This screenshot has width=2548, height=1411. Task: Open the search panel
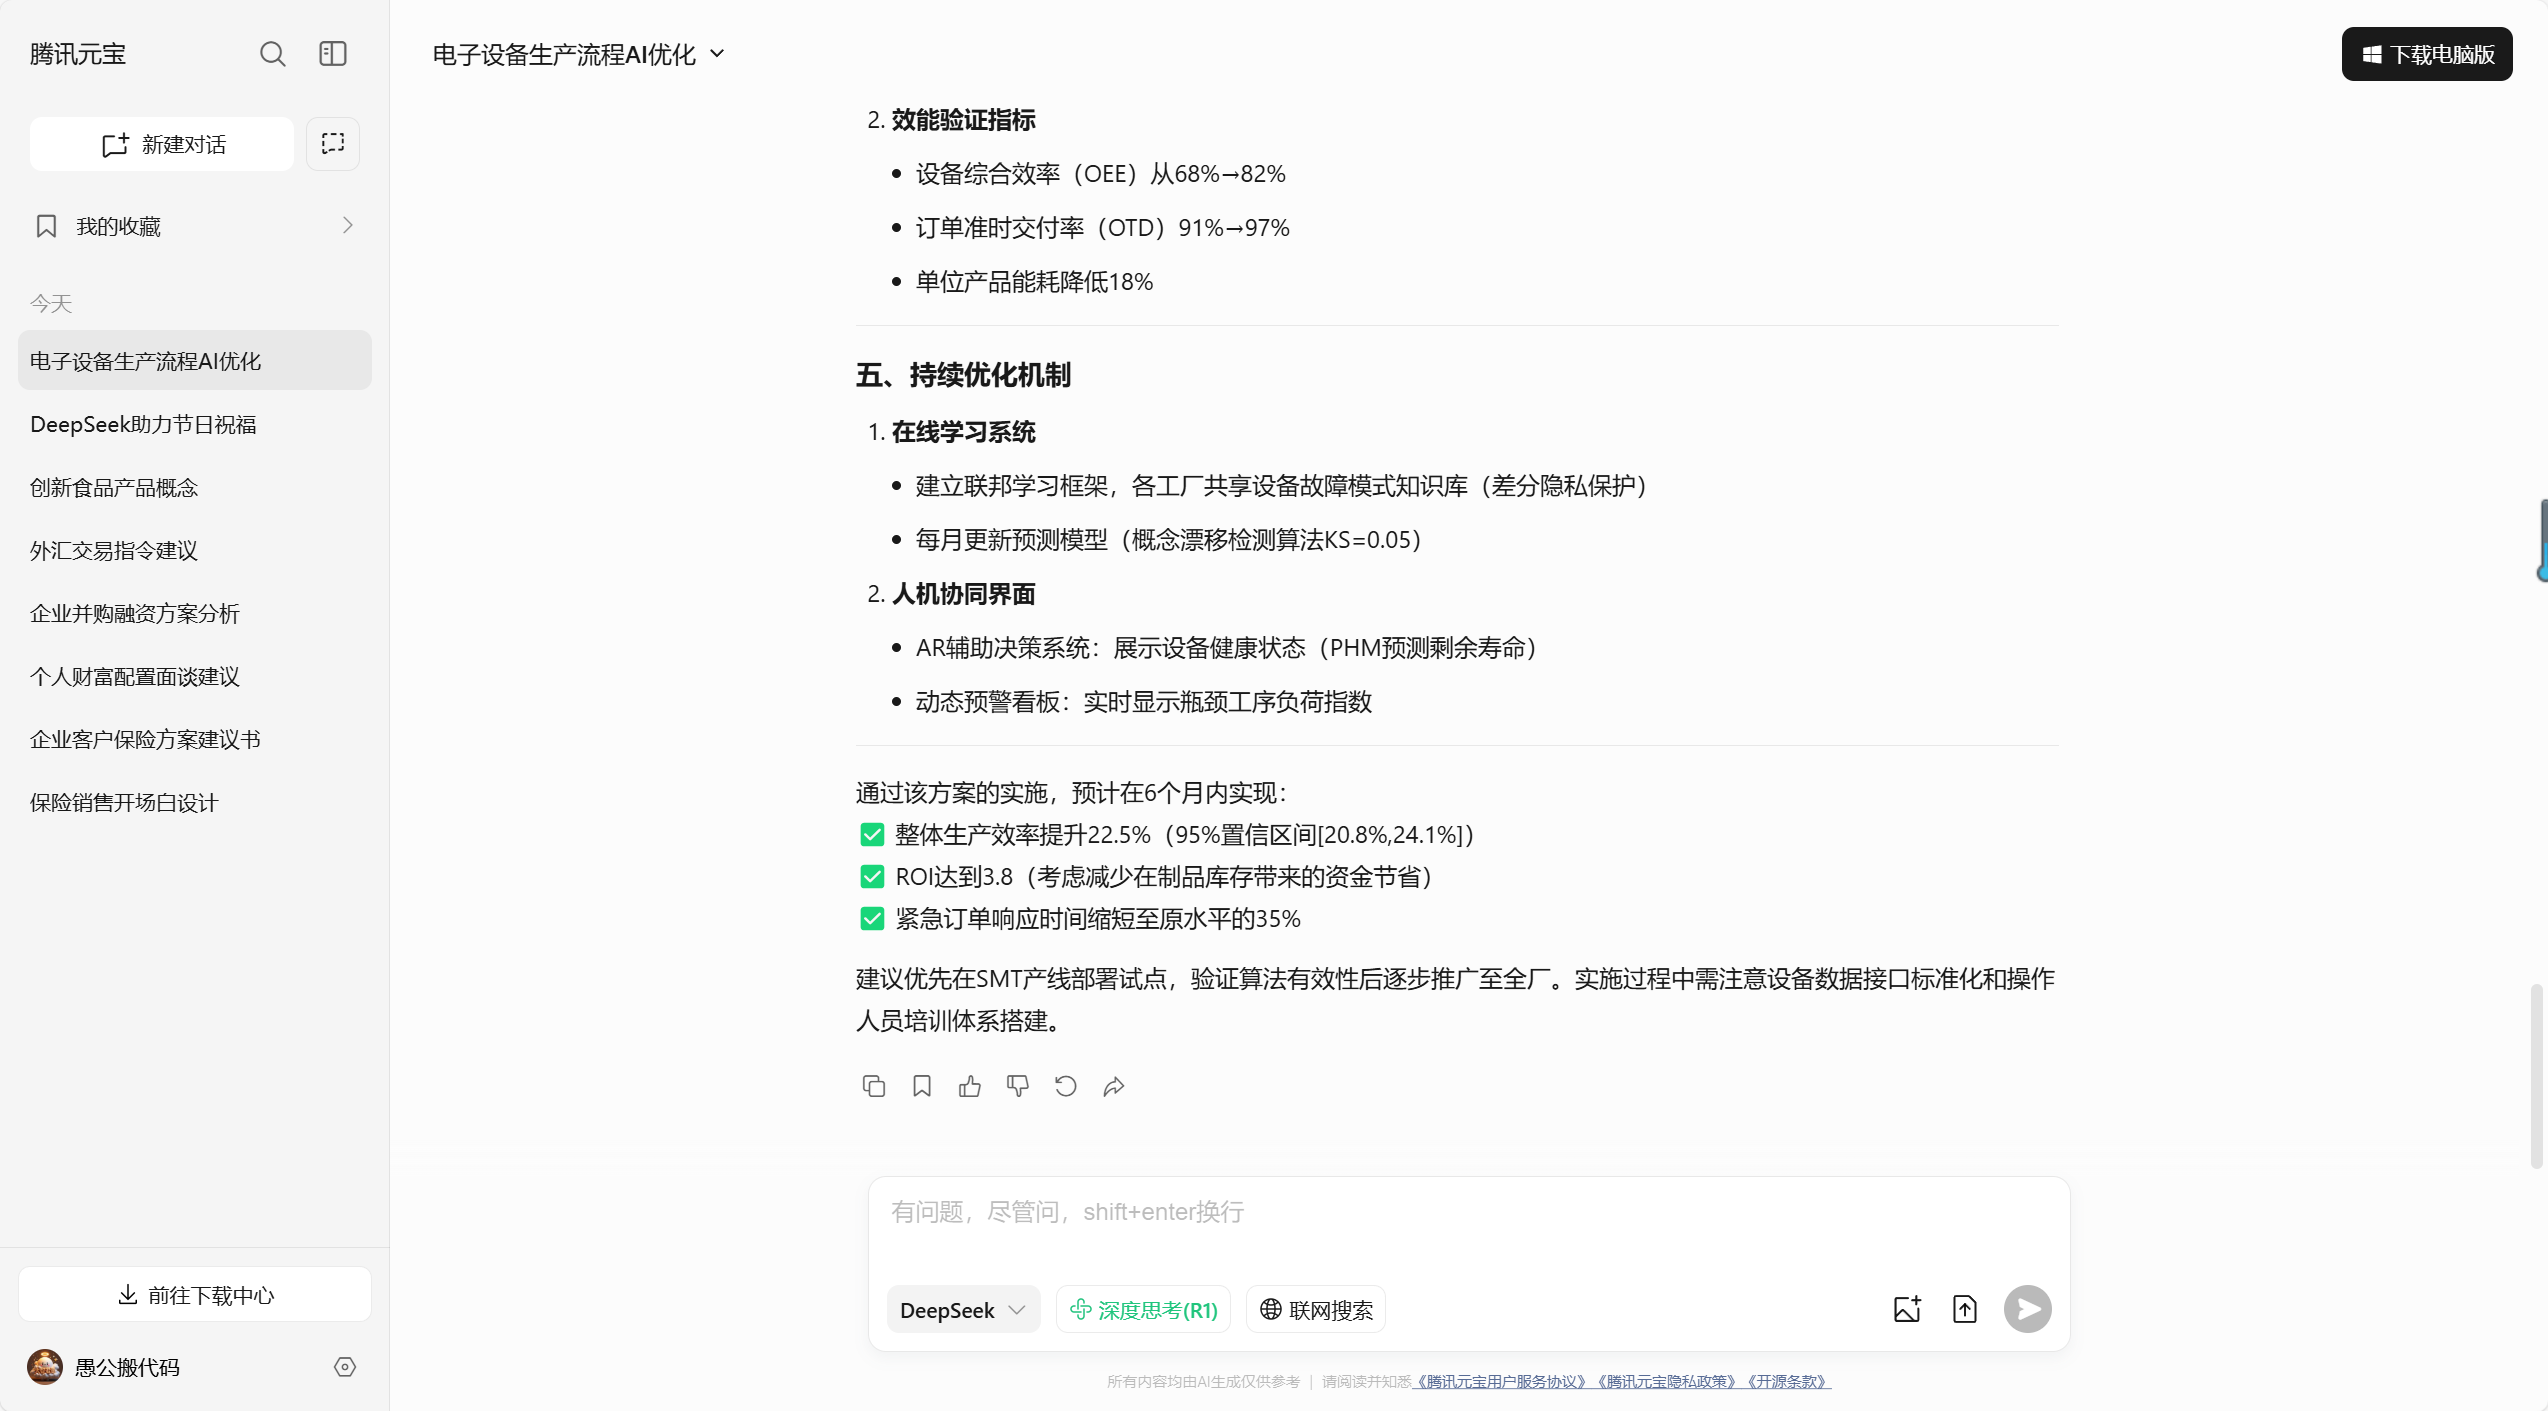coord(272,54)
